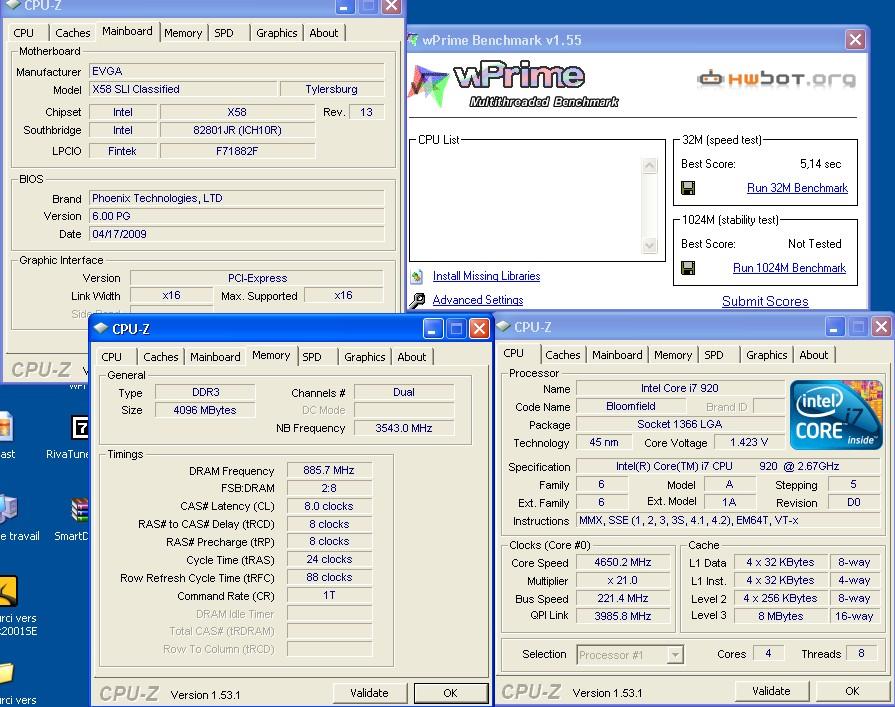The height and width of the screenshot is (707, 895).
Task: Click the CPU-Z title icon in processor window
Action: (x=503, y=326)
